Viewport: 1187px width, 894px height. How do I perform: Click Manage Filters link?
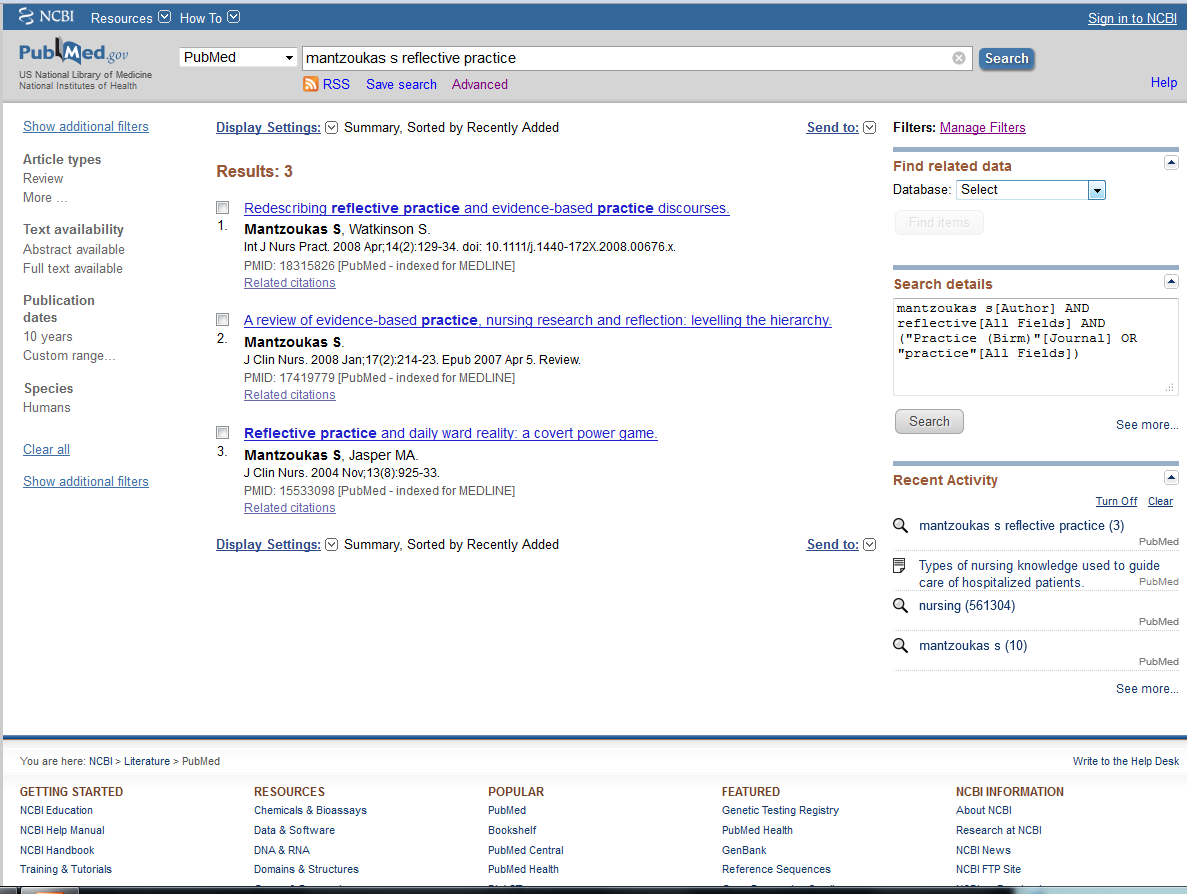point(983,127)
